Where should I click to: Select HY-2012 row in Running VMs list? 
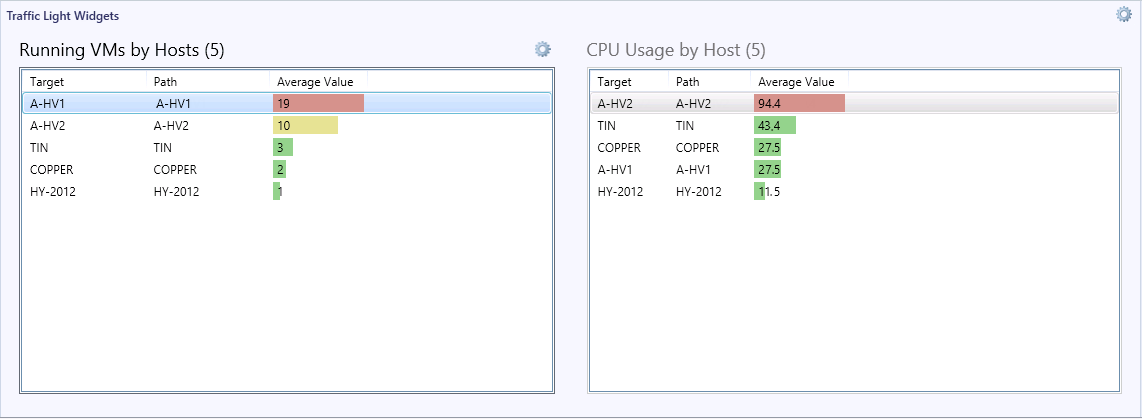coord(286,191)
